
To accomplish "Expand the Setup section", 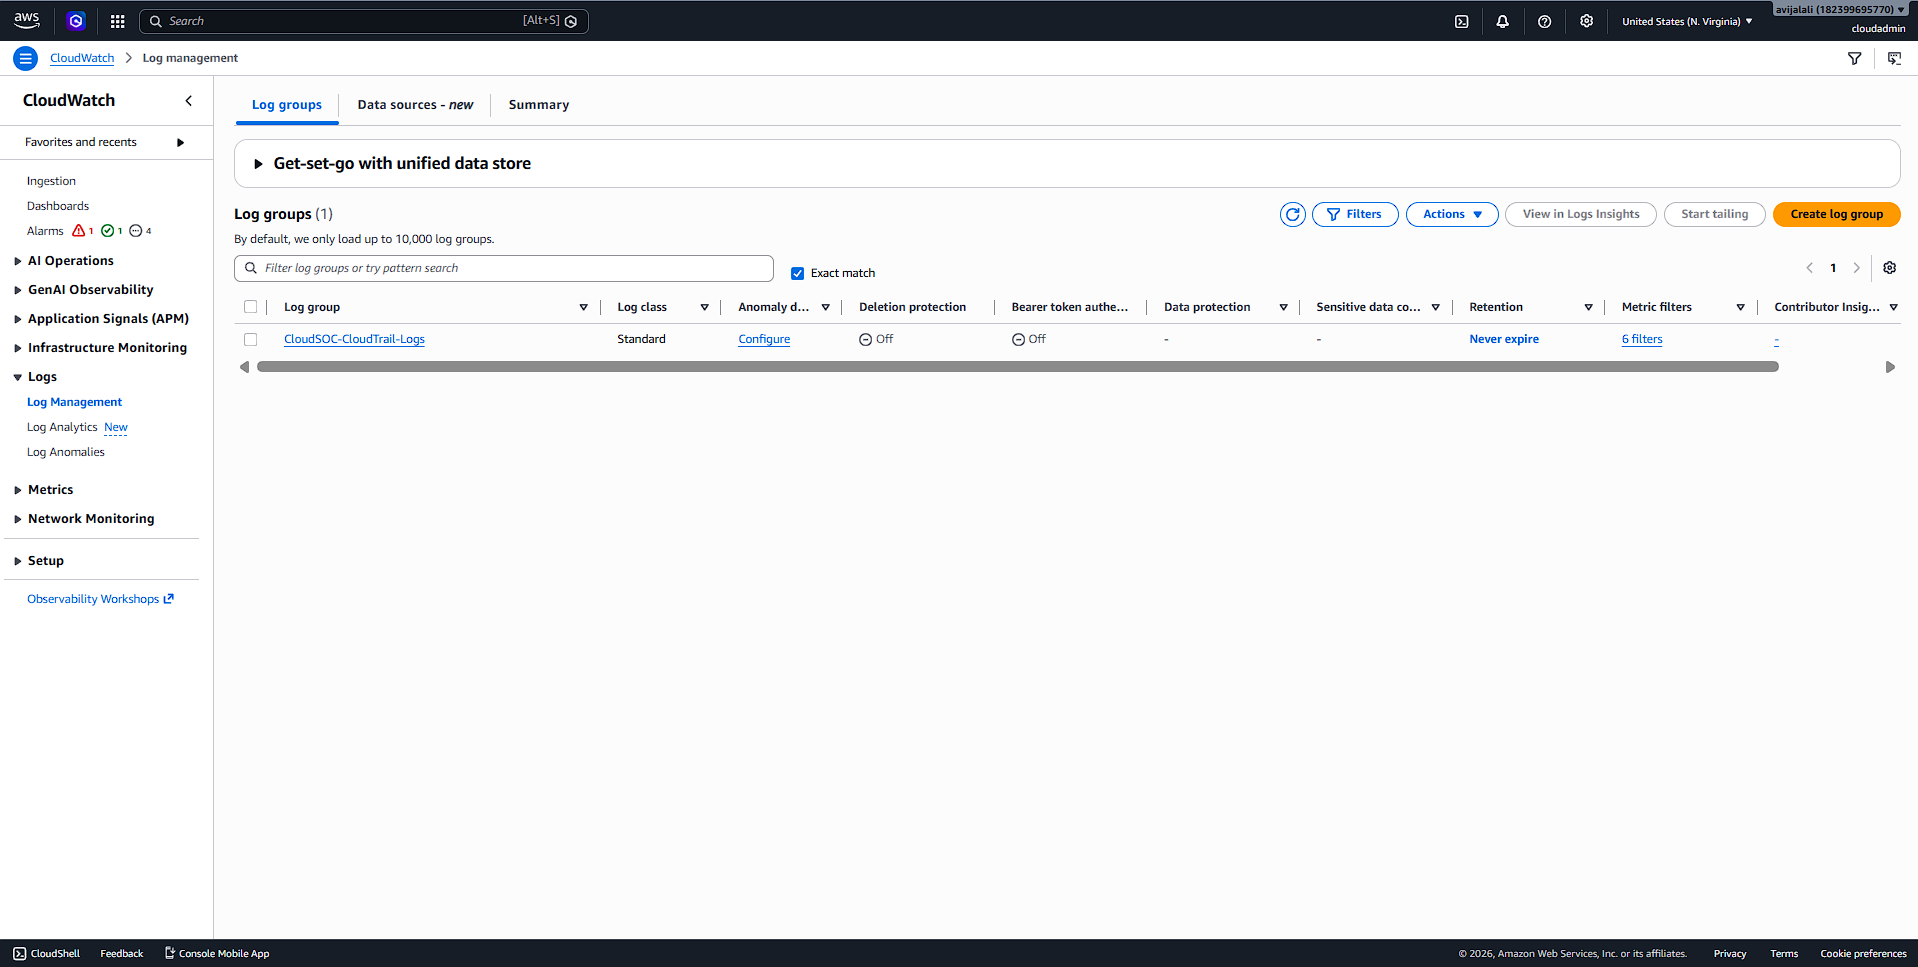I will point(18,561).
